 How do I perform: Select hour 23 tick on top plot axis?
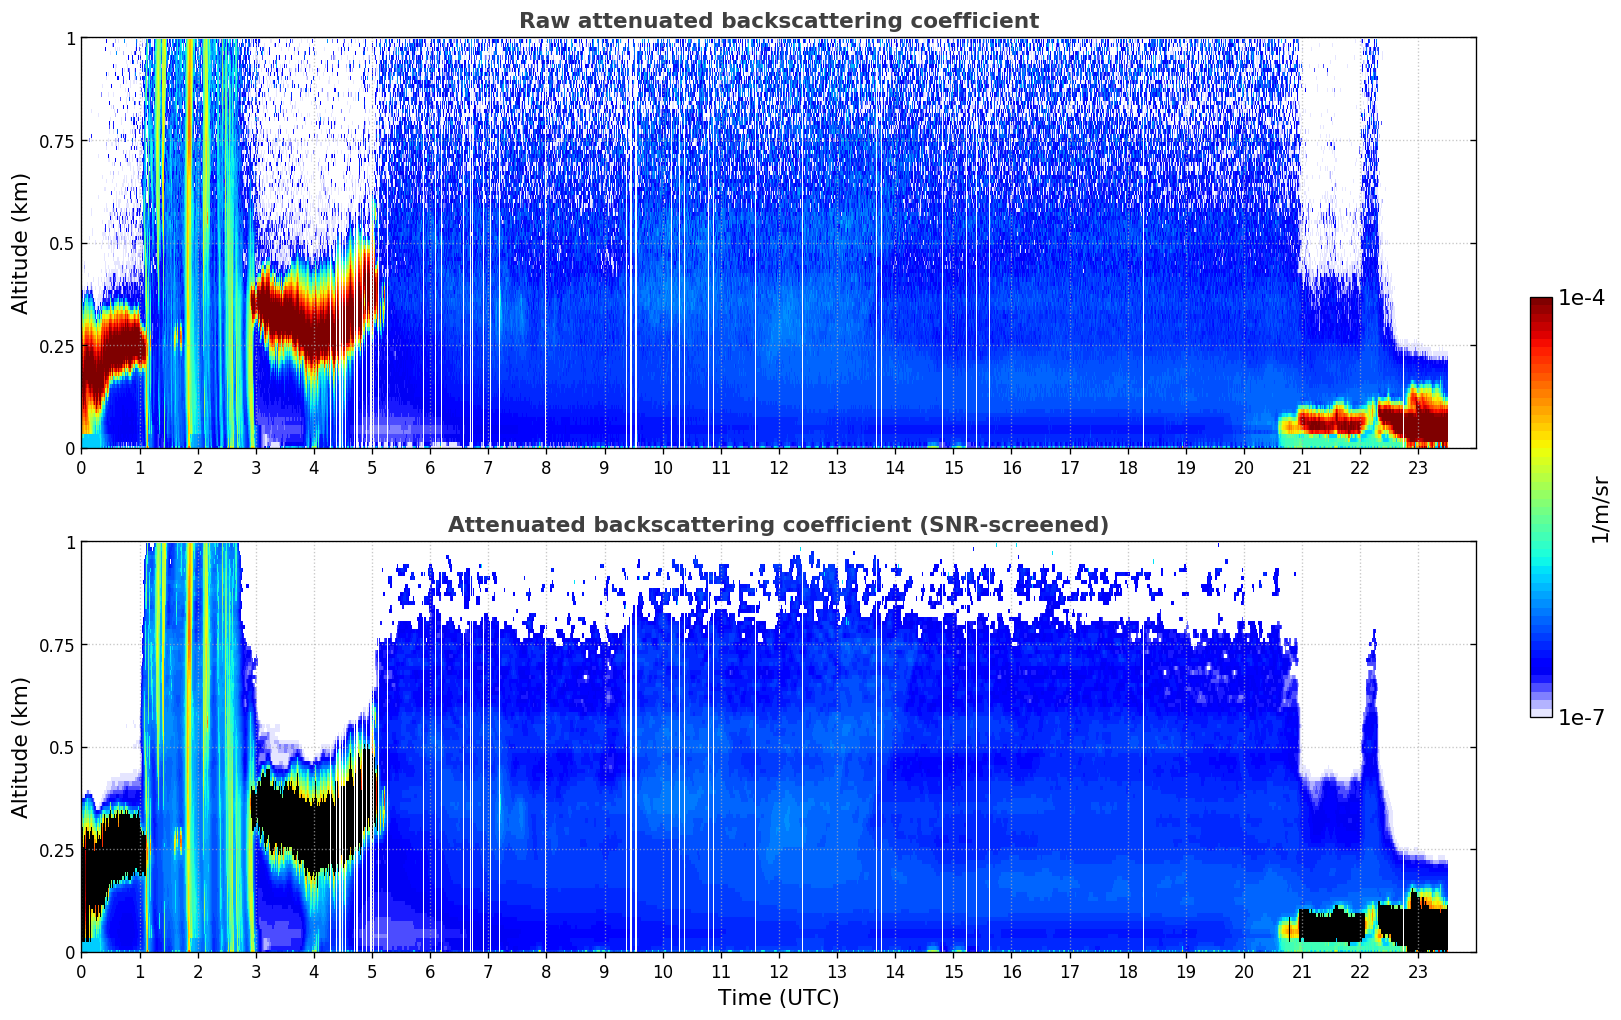[x=1418, y=467]
